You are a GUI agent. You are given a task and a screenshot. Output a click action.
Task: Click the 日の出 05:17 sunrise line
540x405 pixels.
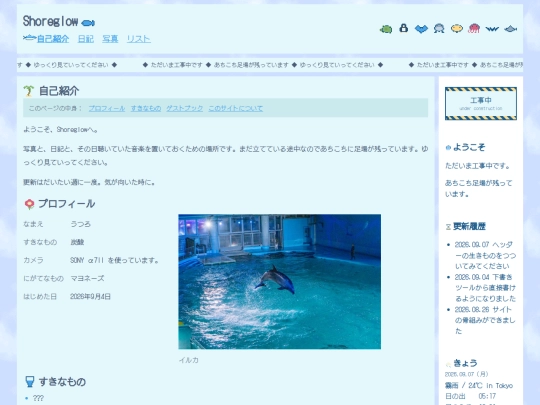(x=470, y=396)
